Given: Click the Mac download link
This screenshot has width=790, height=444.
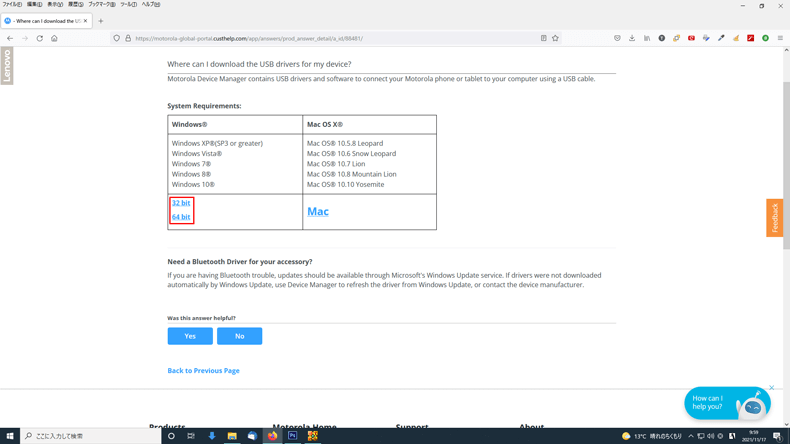Looking at the screenshot, I should (x=318, y=212).
